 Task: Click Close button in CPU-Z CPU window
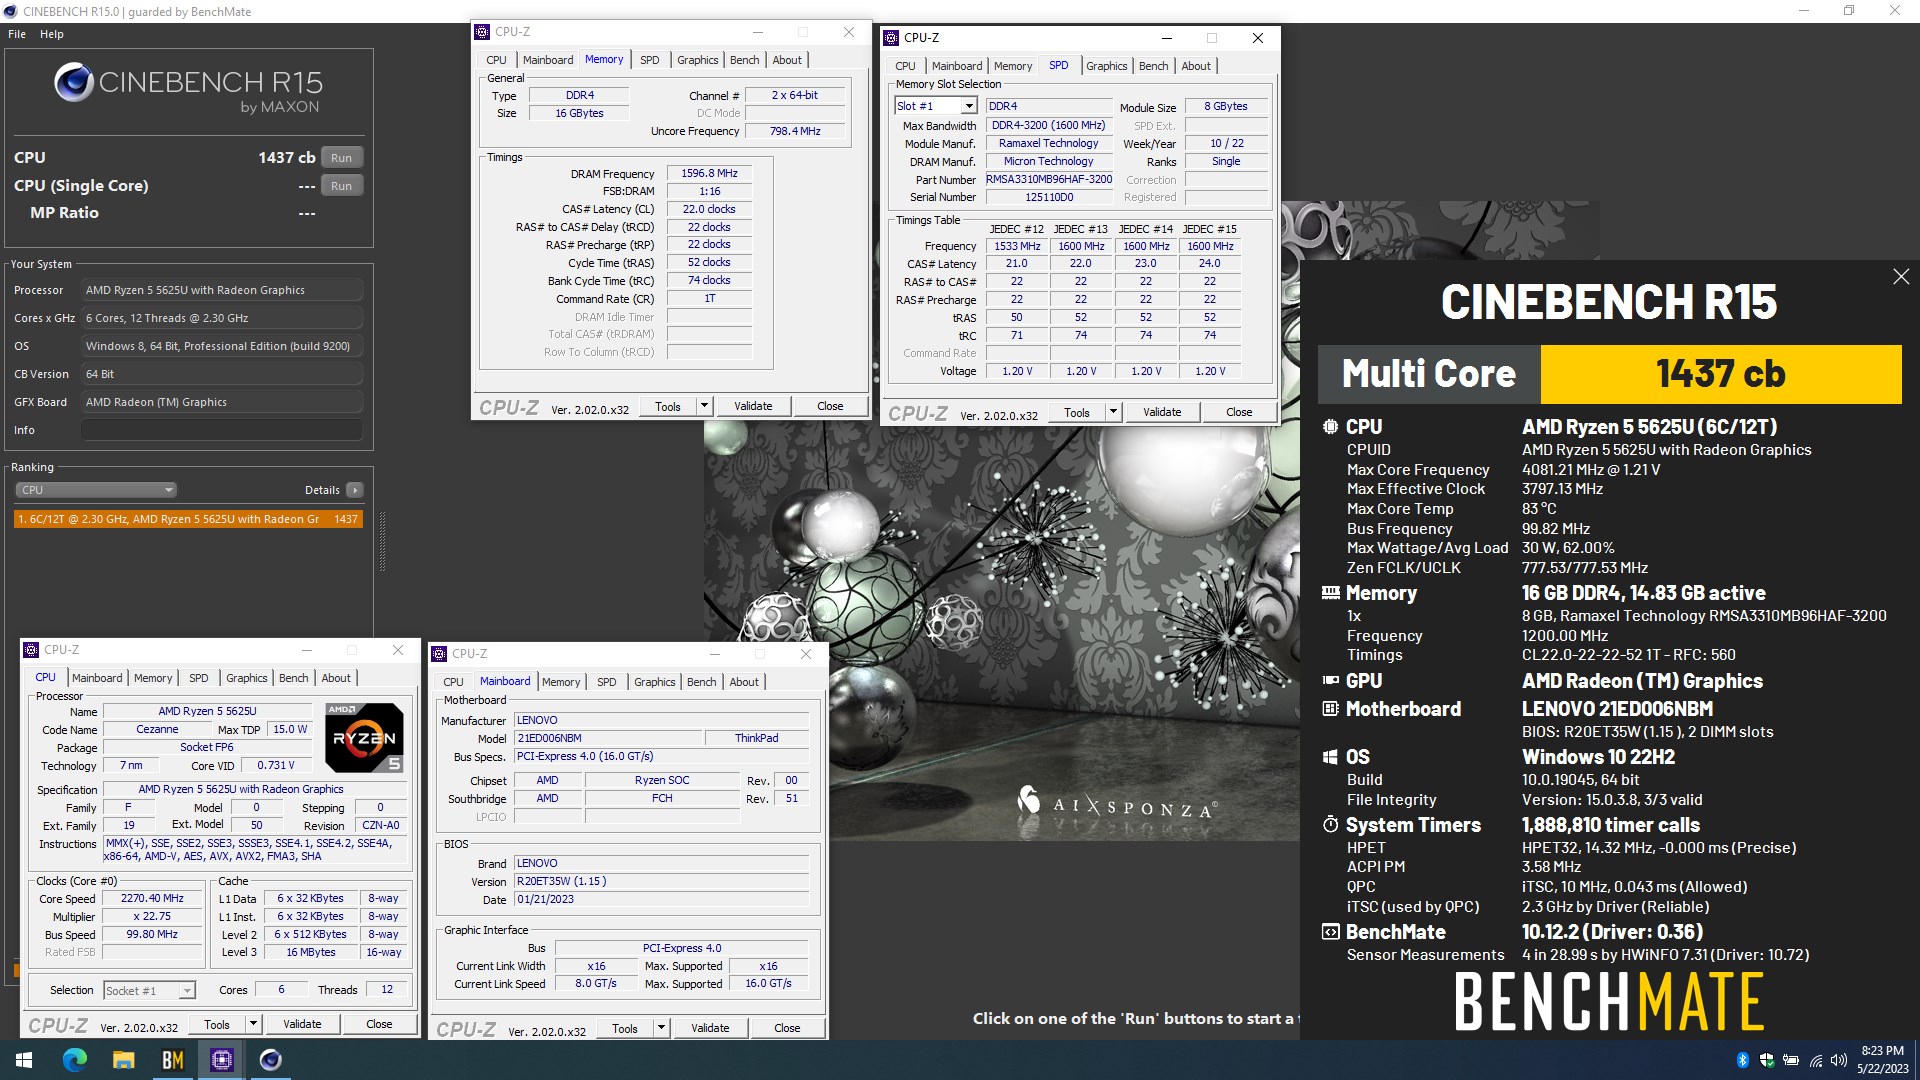coord(379,1024)
